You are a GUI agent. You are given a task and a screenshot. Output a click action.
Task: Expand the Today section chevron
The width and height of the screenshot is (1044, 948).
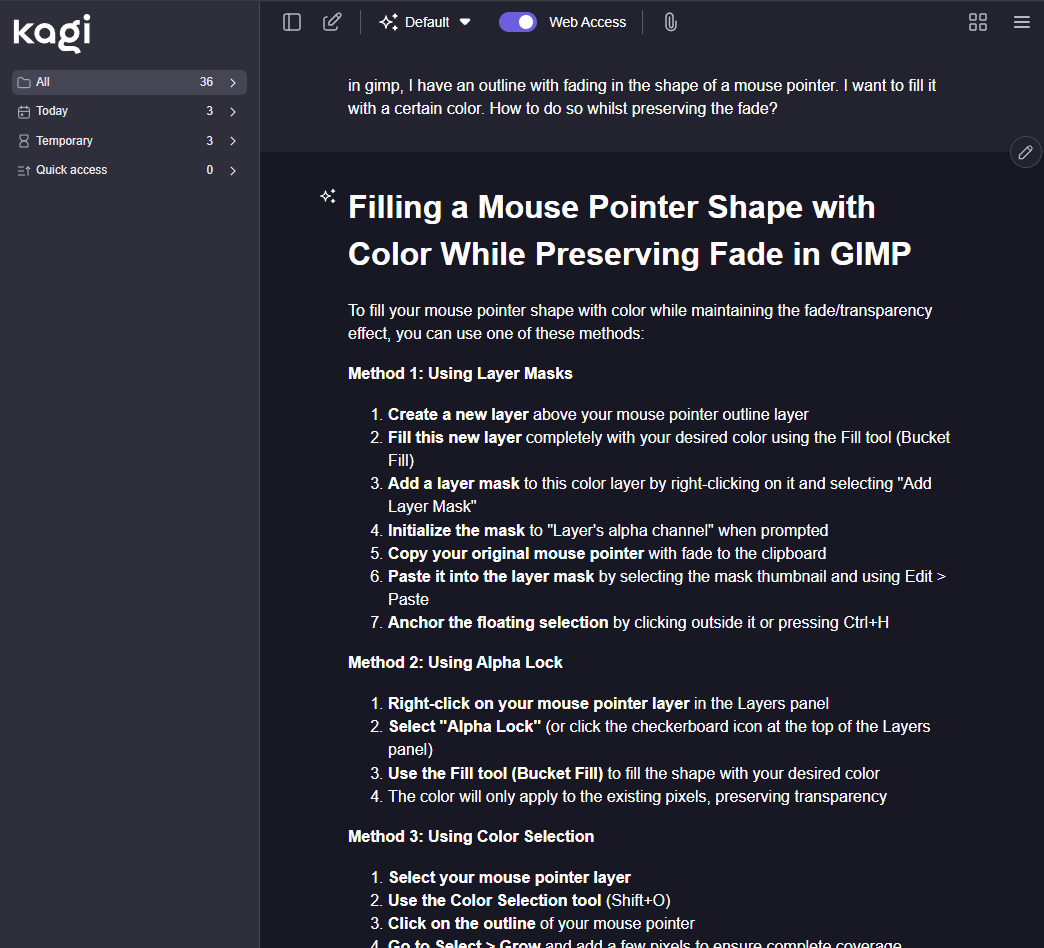[x=233, y=111]
